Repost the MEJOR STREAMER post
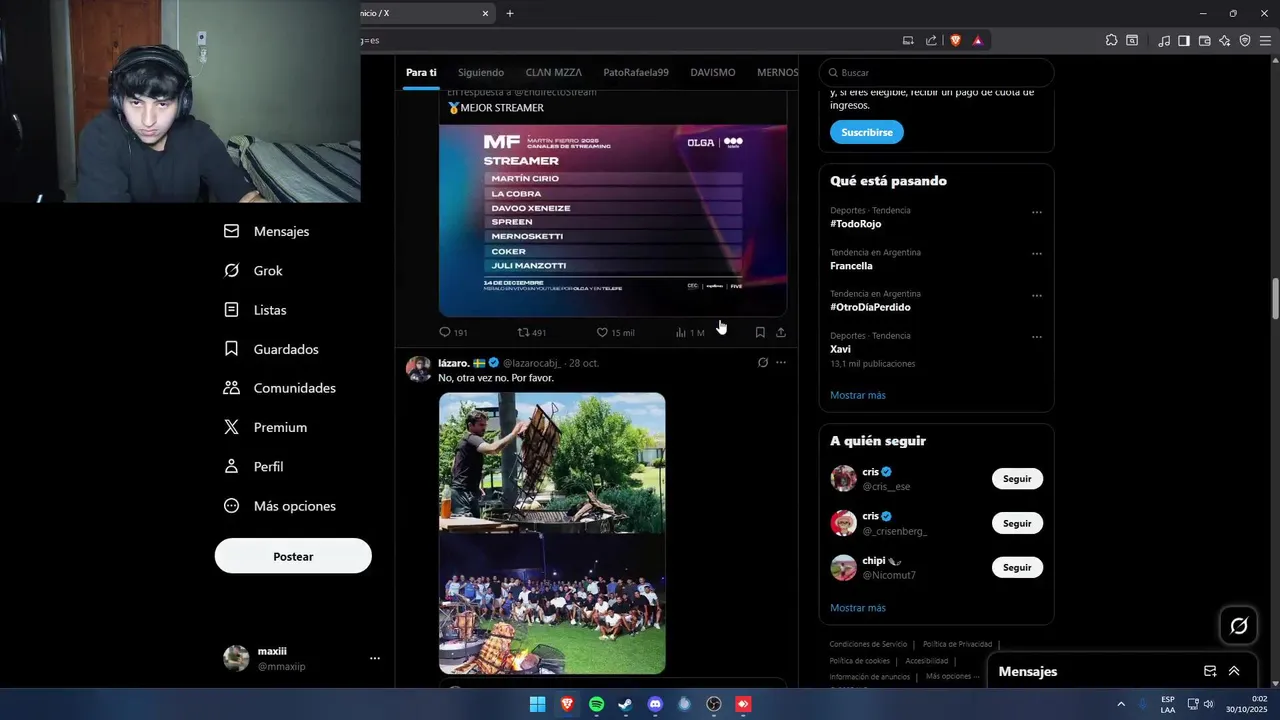 coord(531,333)
